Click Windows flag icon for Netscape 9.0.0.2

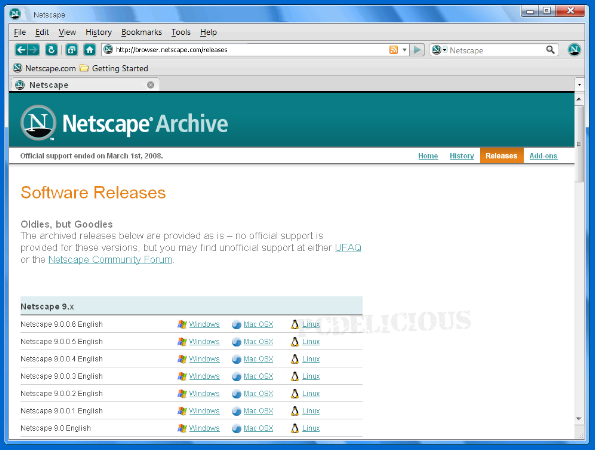point(182,394)
